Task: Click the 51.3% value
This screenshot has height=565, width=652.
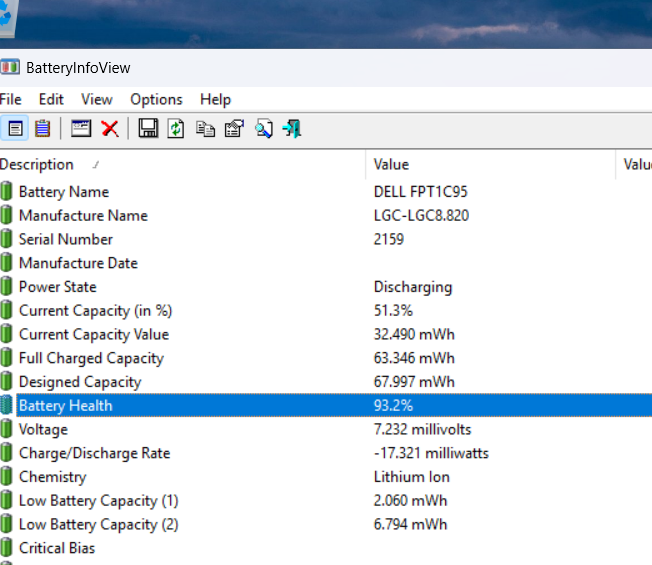Action: 393,311
